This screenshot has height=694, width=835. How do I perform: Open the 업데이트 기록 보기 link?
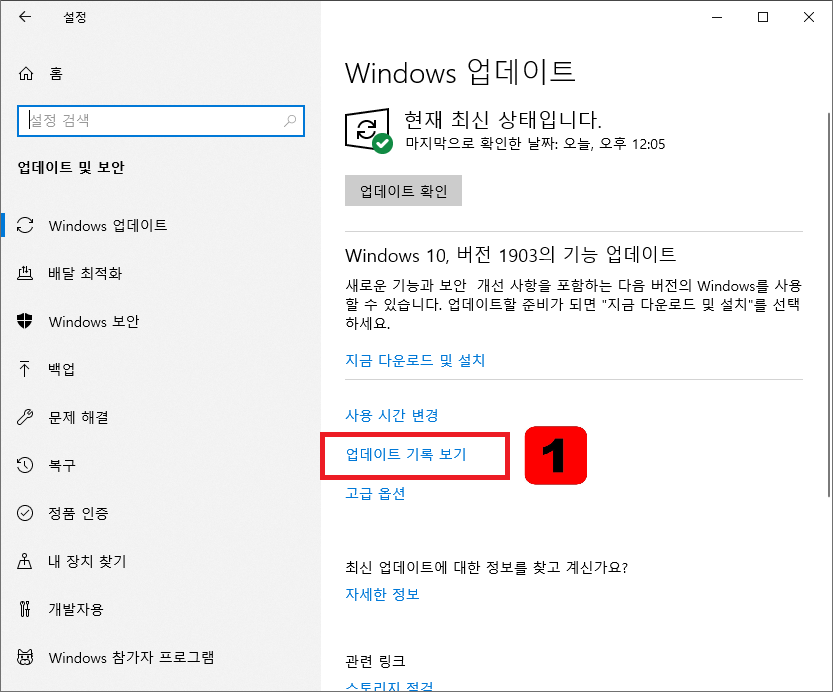(406, 454)
